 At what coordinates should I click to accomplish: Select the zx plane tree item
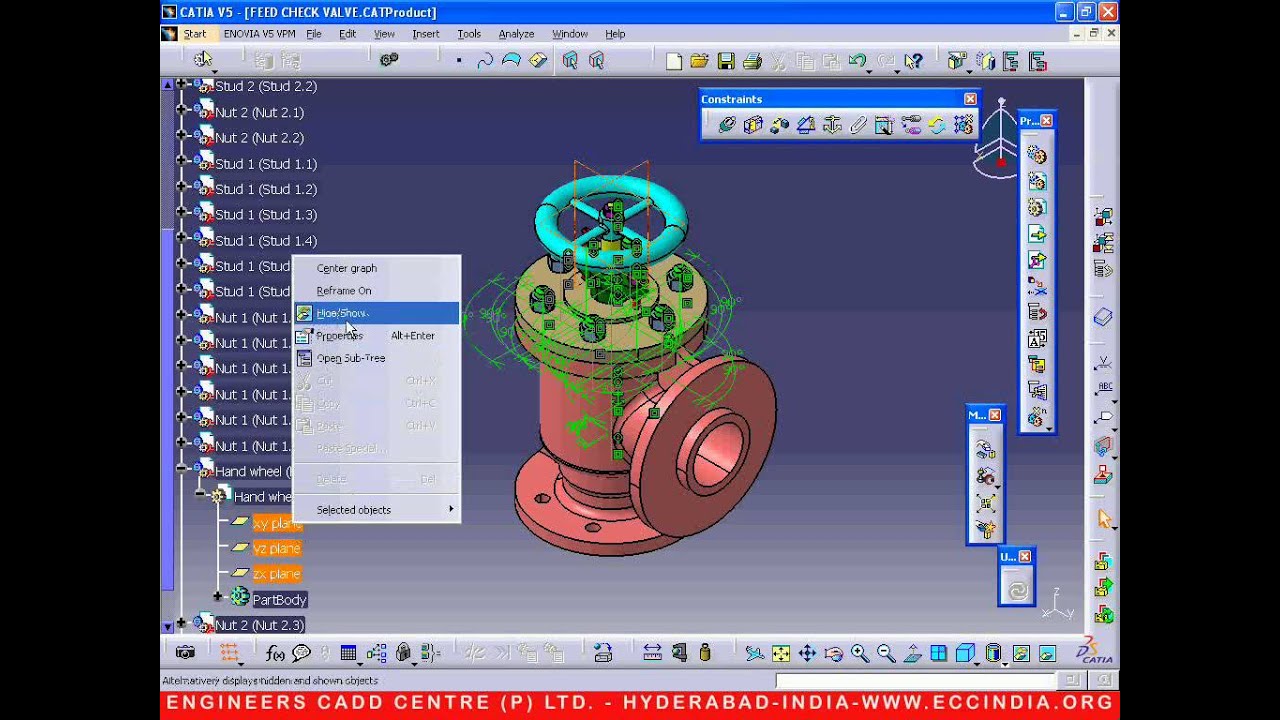click(x=277, y=574)
